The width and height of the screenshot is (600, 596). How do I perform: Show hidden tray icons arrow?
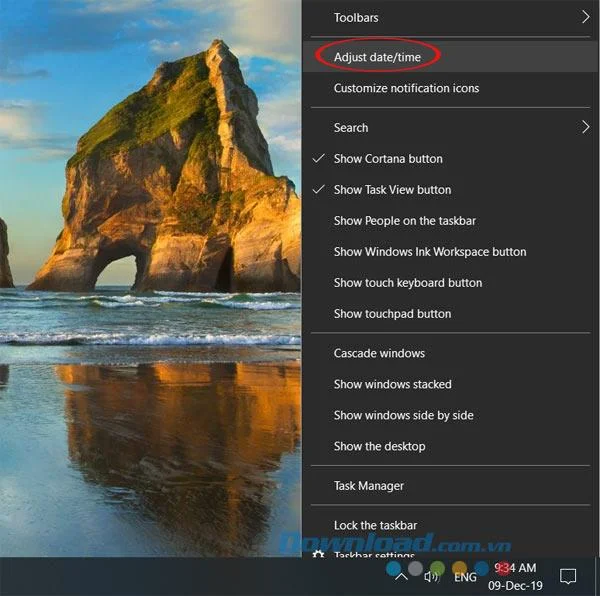[401, 576]
